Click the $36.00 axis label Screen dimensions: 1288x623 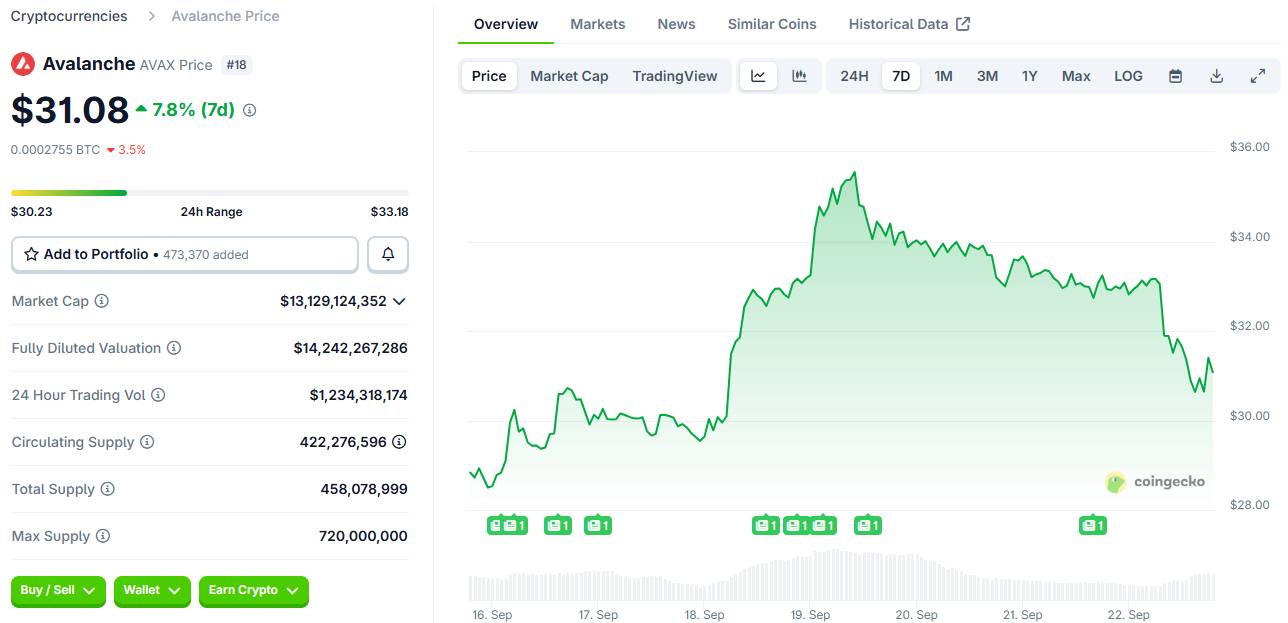1250,147
